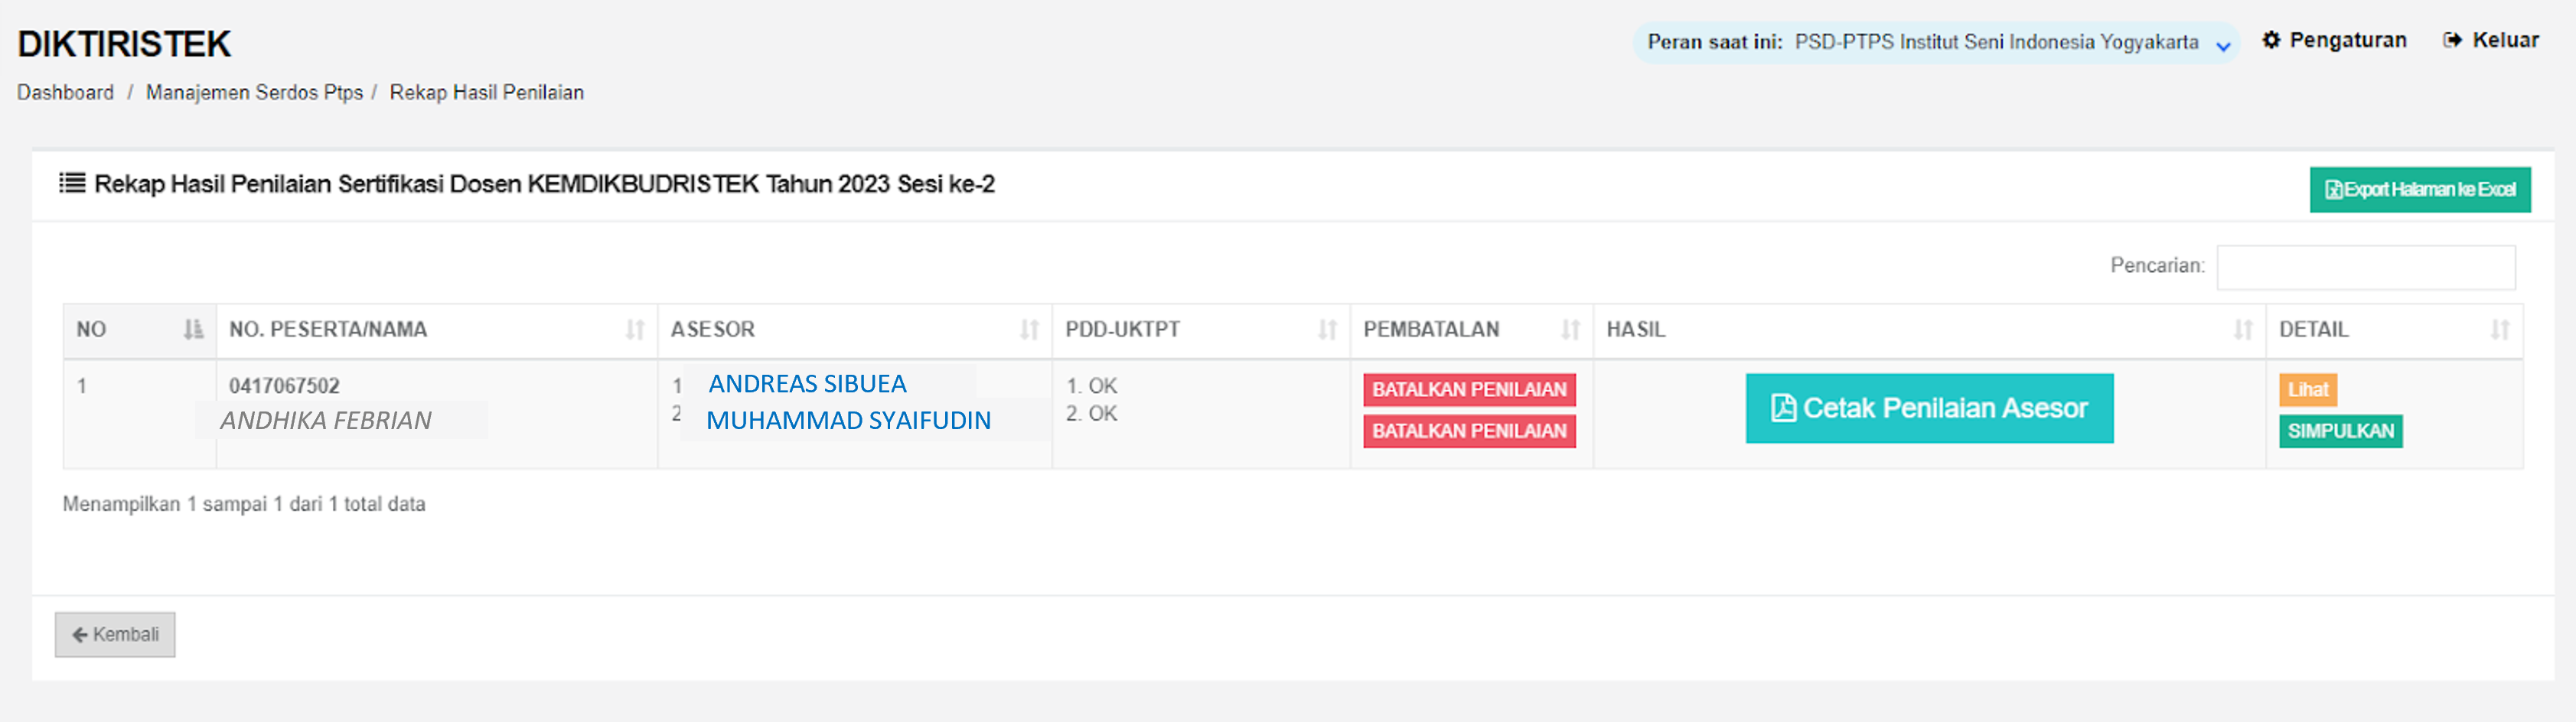The height and width of the screenshot is (722, 2576).
Task: Click NO column header
Action: click(x=140, y=330)
